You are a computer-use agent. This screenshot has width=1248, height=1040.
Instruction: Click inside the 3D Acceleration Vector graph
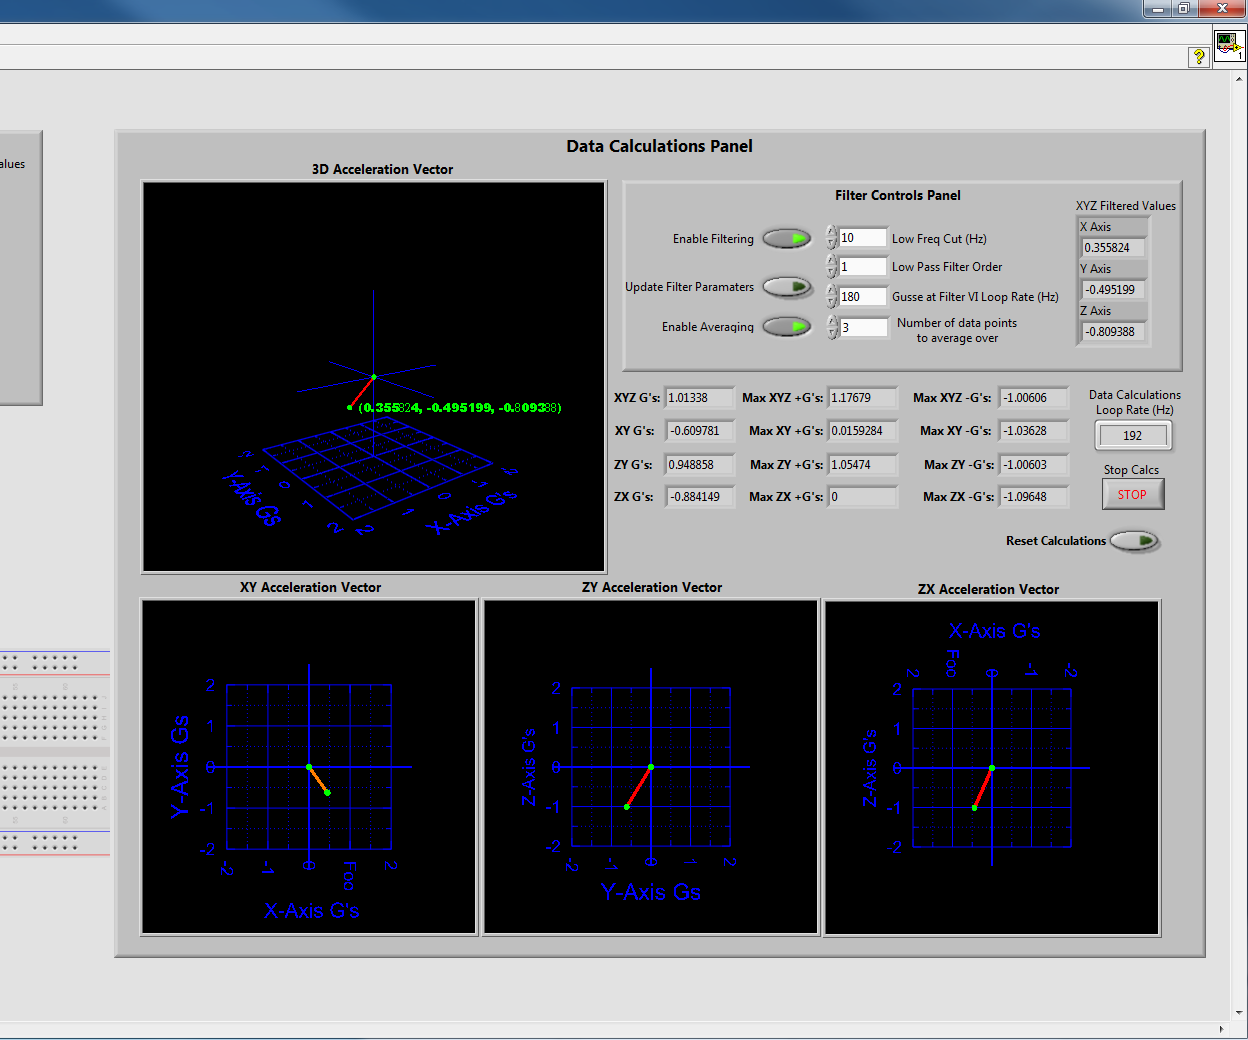(374, 376)
